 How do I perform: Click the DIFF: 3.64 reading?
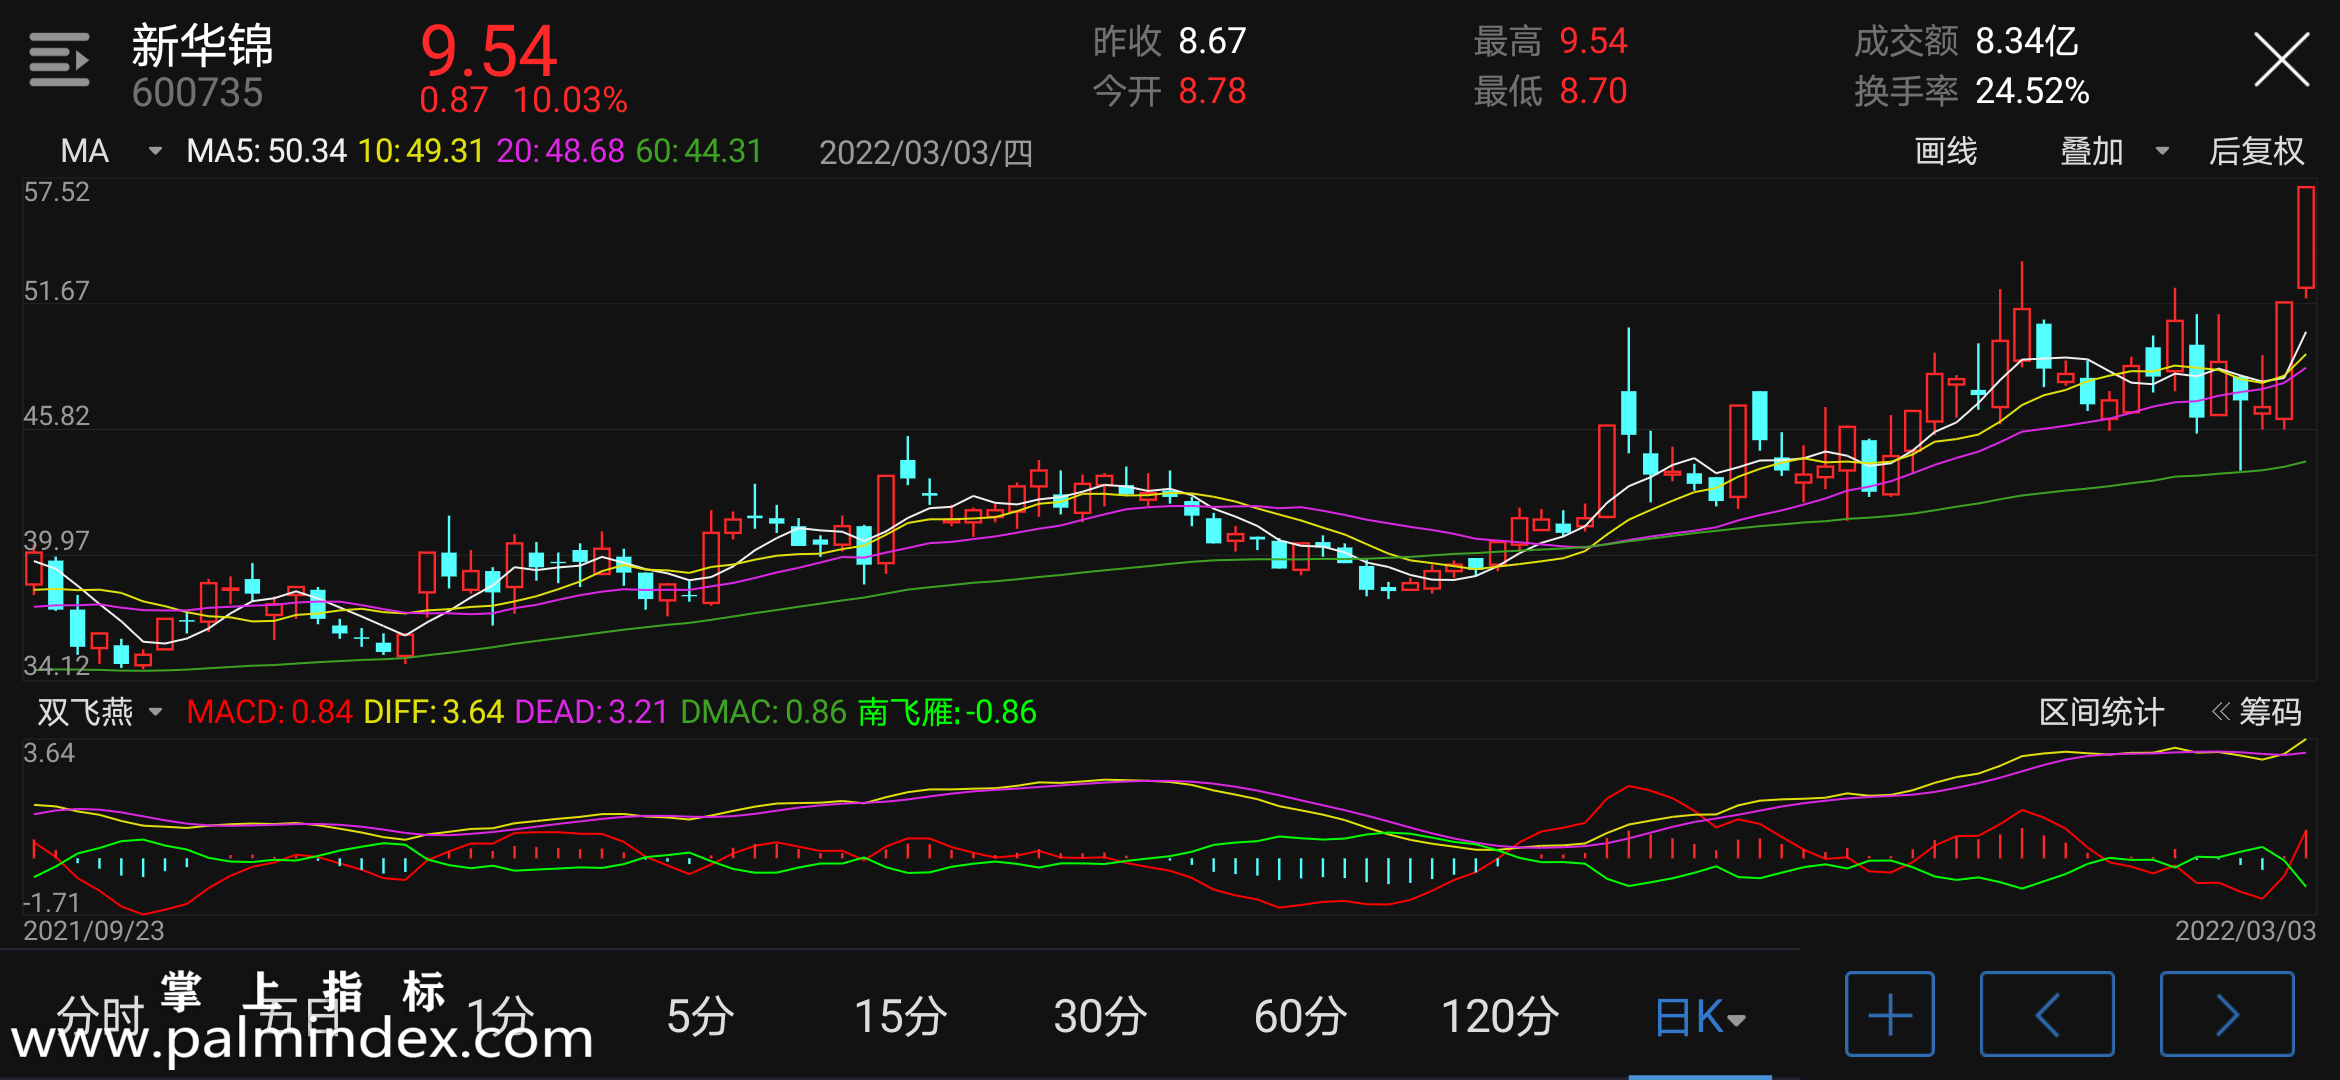tap(433, 712)
